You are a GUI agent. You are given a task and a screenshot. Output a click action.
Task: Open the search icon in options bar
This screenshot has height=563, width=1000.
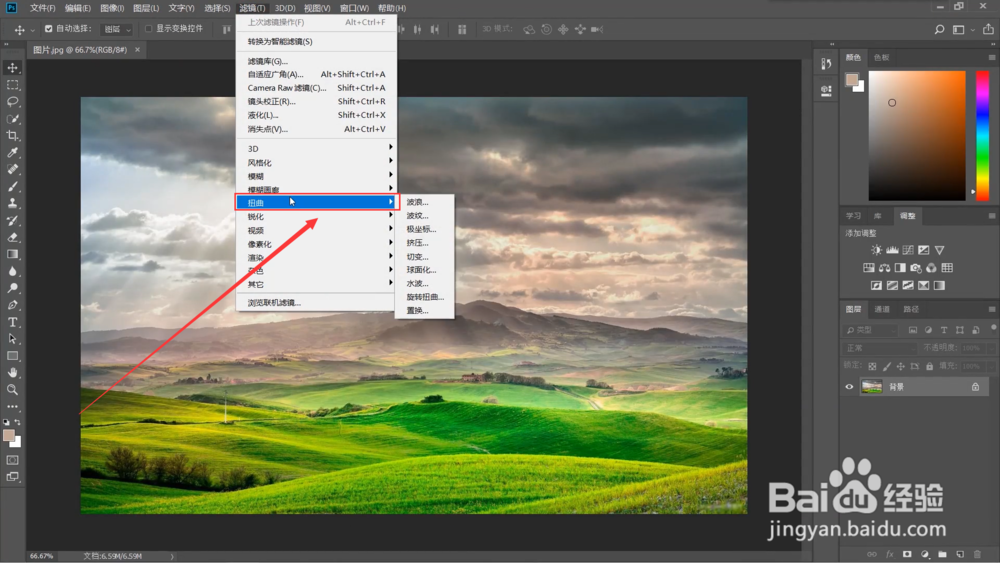(x=939, y=29)
